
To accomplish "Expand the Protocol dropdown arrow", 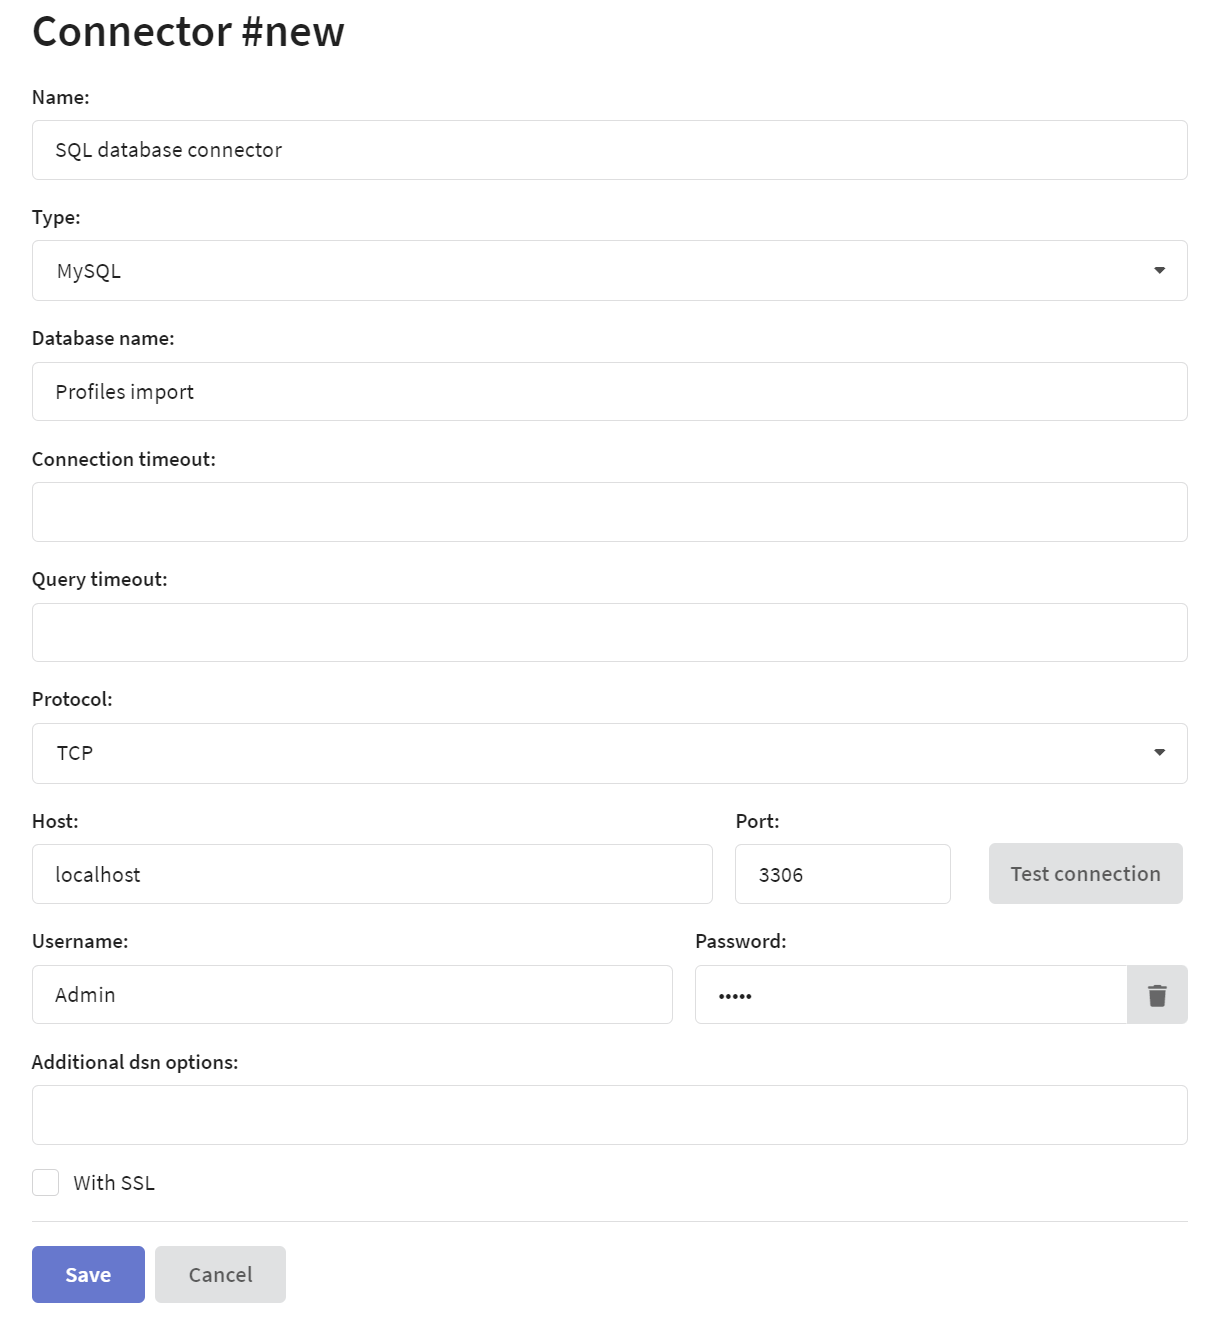I will pos(1159,752).
